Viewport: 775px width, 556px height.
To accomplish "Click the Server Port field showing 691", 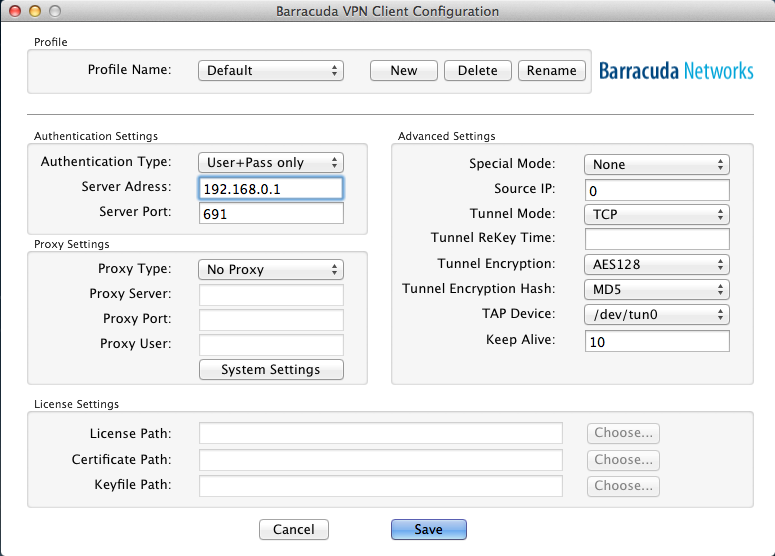I will point(271,214).
